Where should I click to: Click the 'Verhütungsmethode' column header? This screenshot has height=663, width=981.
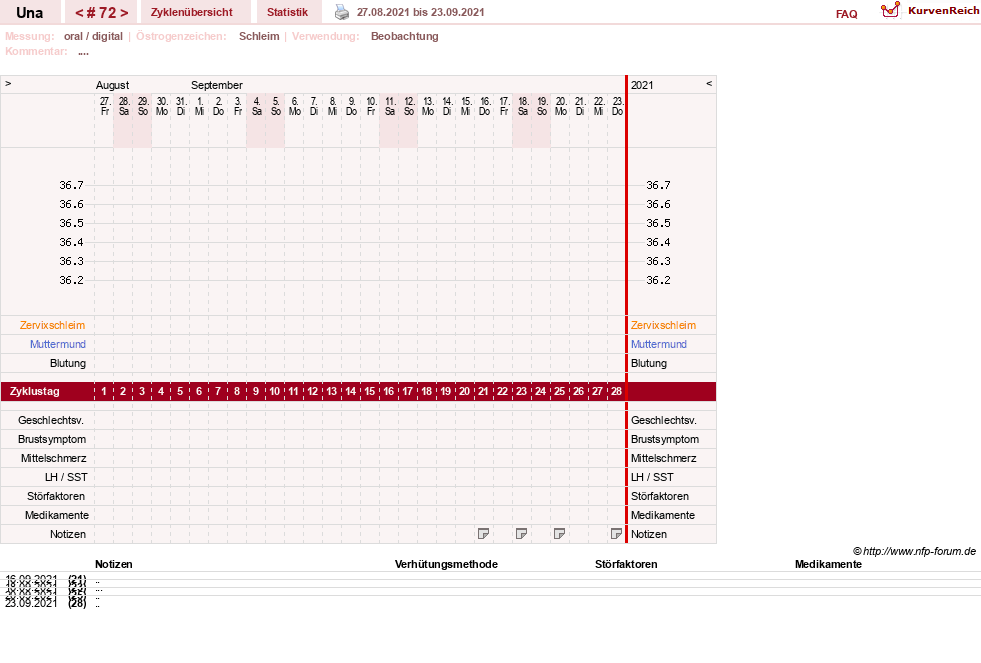tap(446, 564)
